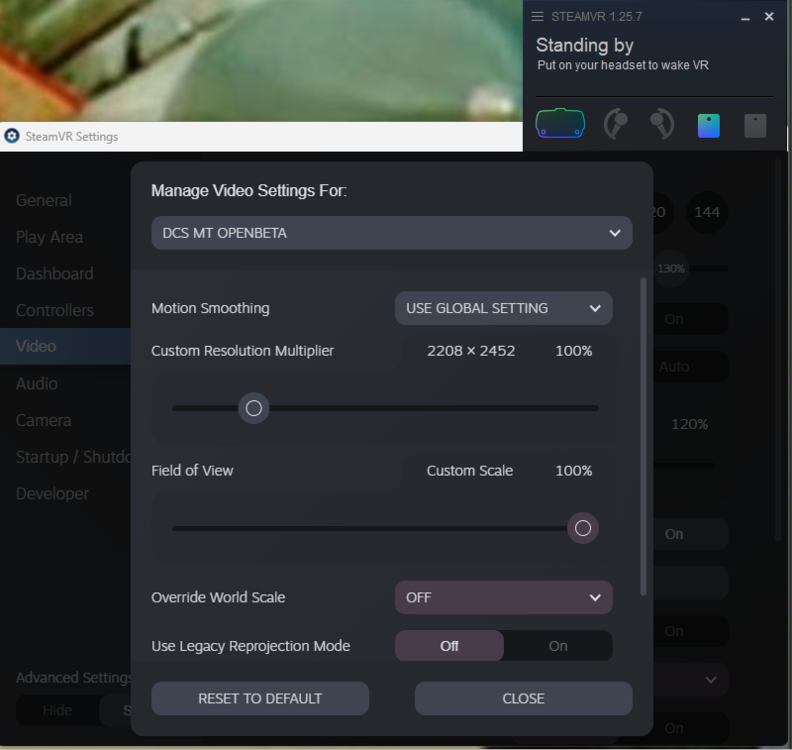The width and height of the screenshot is (792, 750).
Task: Minimize the SteamVR status window
Action: (x=745, y=18)
